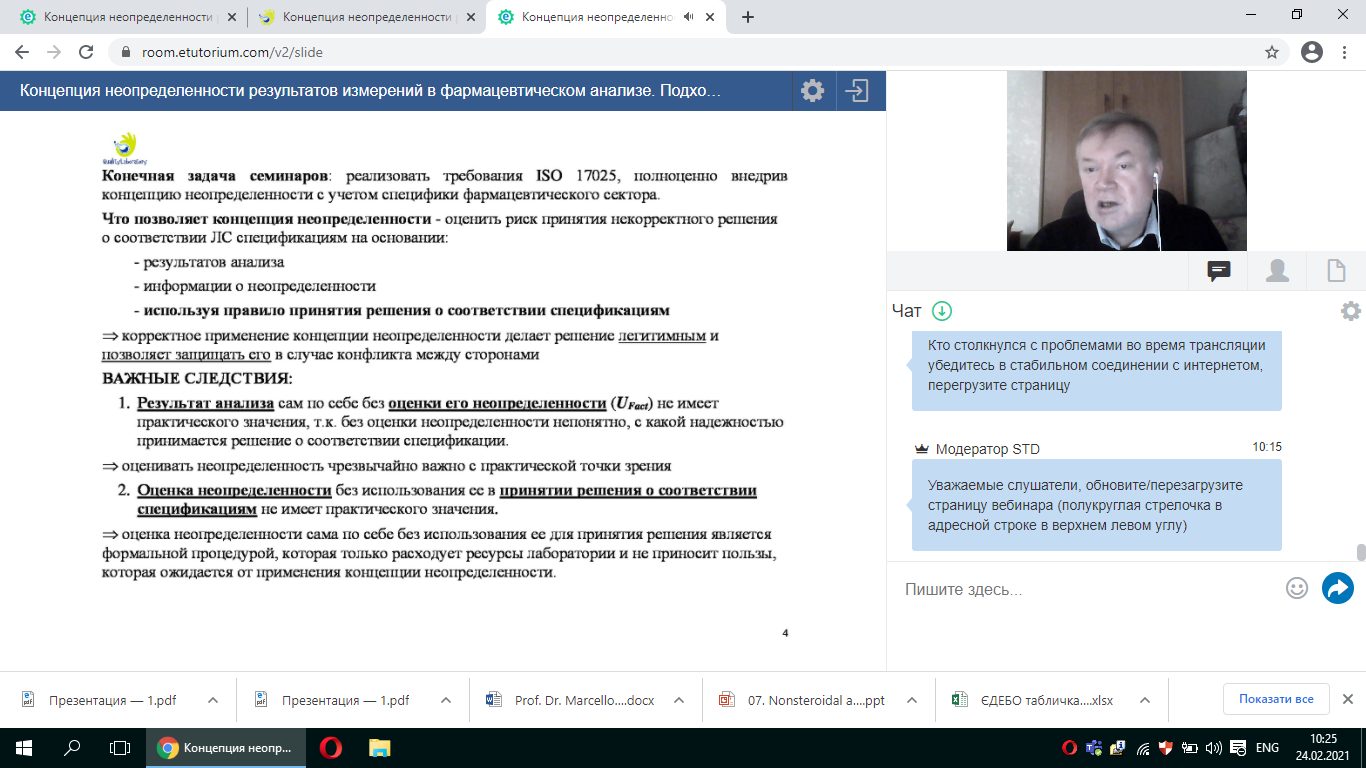Image resolution: width=1366 pixels, height=768 pixels.
Task: Open the Opera browser from taskbar
Action: click(x=330, y=747)
